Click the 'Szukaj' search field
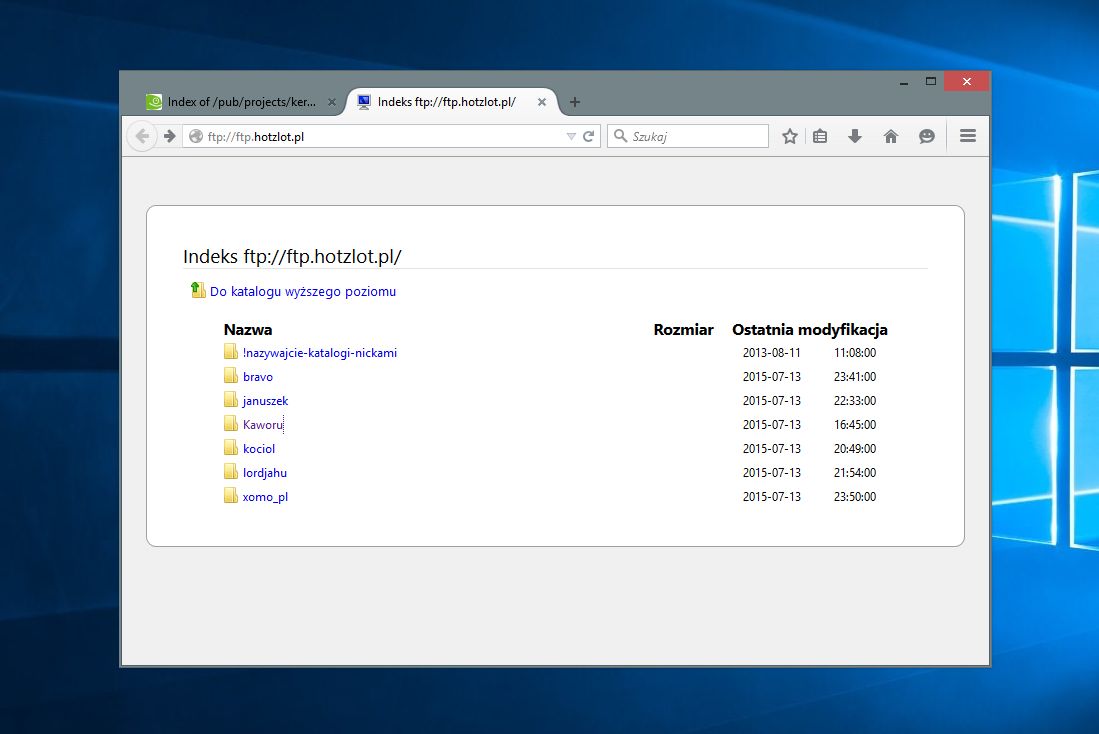1099x734 pixels. pyautogui.click(x=697, y=137)
